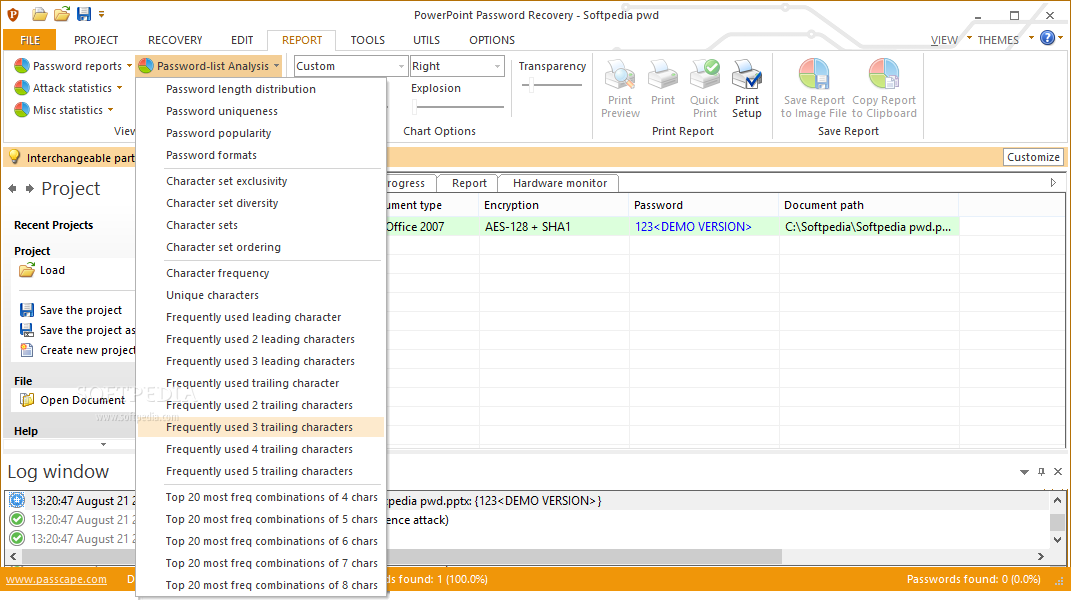Select Top 20 most freq combinations of 6 chars
Screen dimensions: 1071x600
coord(260,541)
